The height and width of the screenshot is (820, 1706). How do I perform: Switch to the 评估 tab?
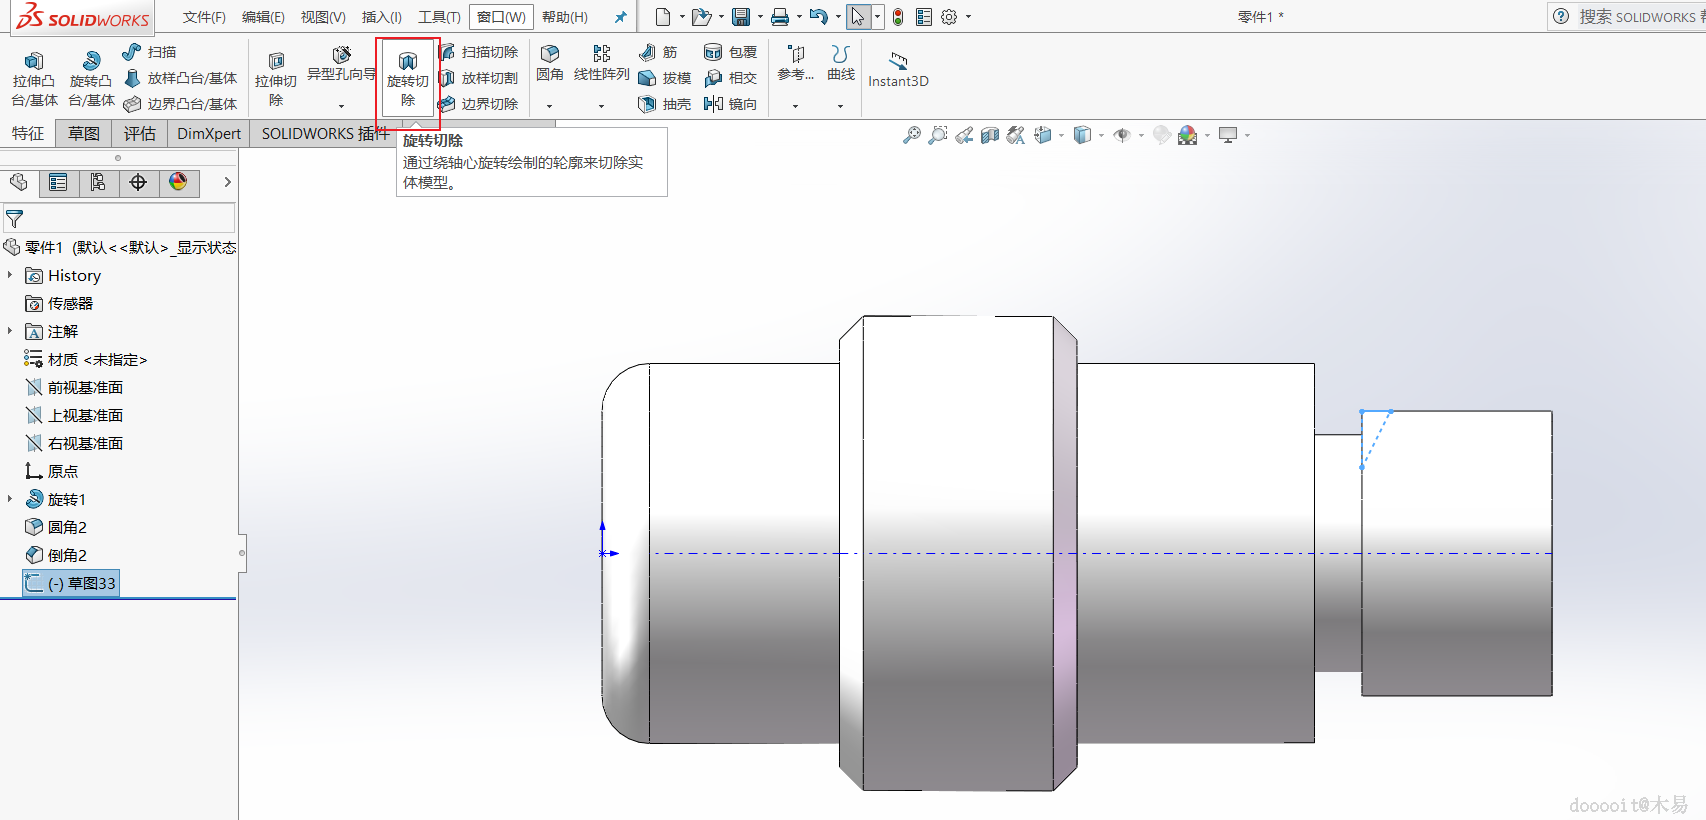(140, 134)
